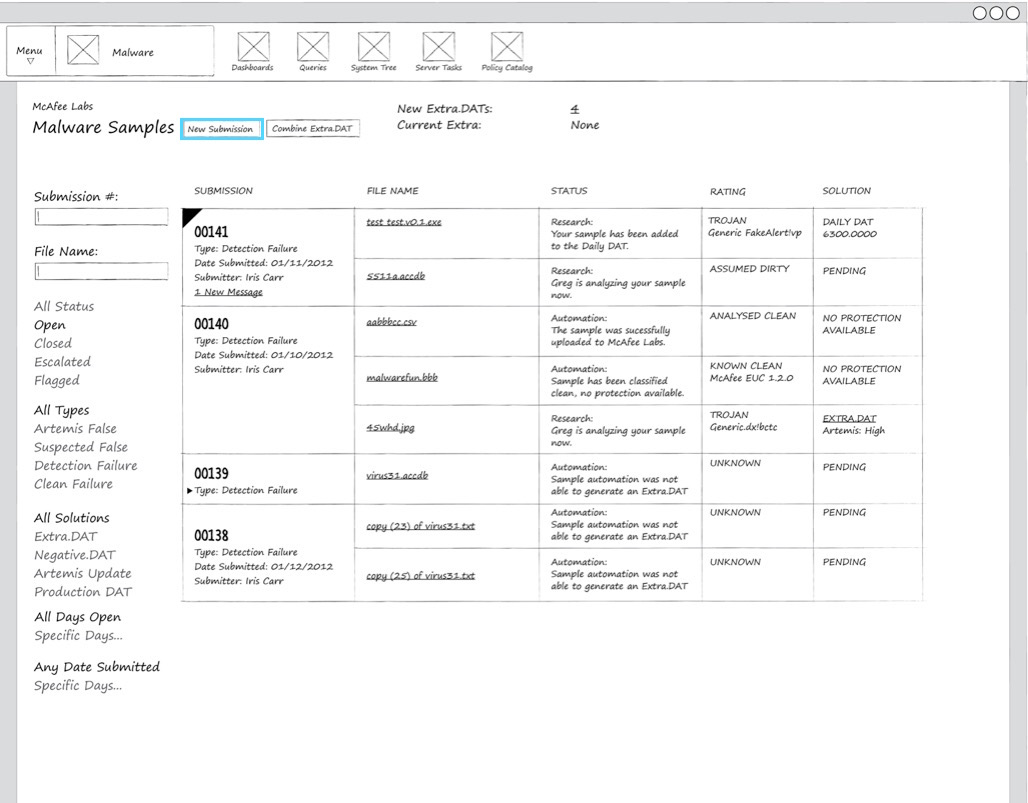Filter by Escalated status
Viewport: 1028px width, 803px height.
point(62,362)
